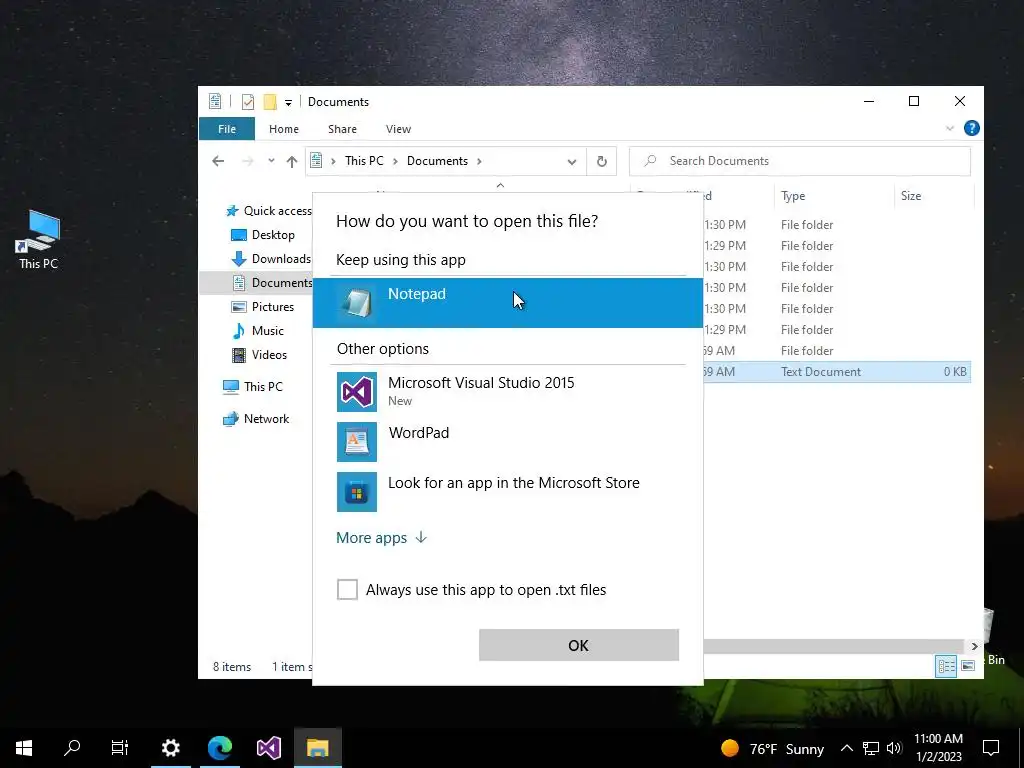The width and height of the screenshot is (1024, 768).
Task: Select Quick access in navigation pane
Action: tap(269, 211)
